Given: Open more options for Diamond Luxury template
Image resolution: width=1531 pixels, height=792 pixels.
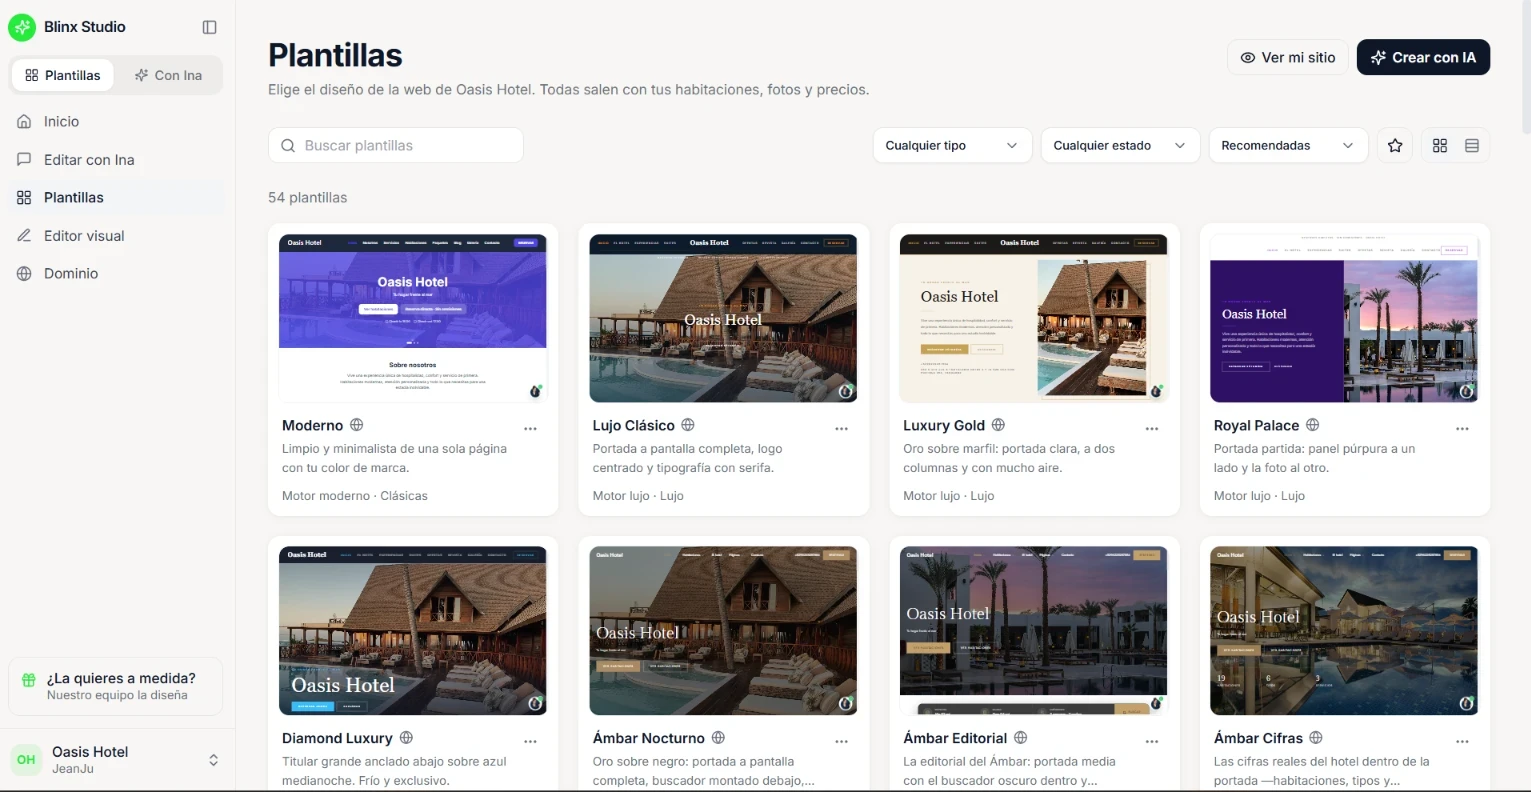Looking at the screenshot, I should (531, 741).
